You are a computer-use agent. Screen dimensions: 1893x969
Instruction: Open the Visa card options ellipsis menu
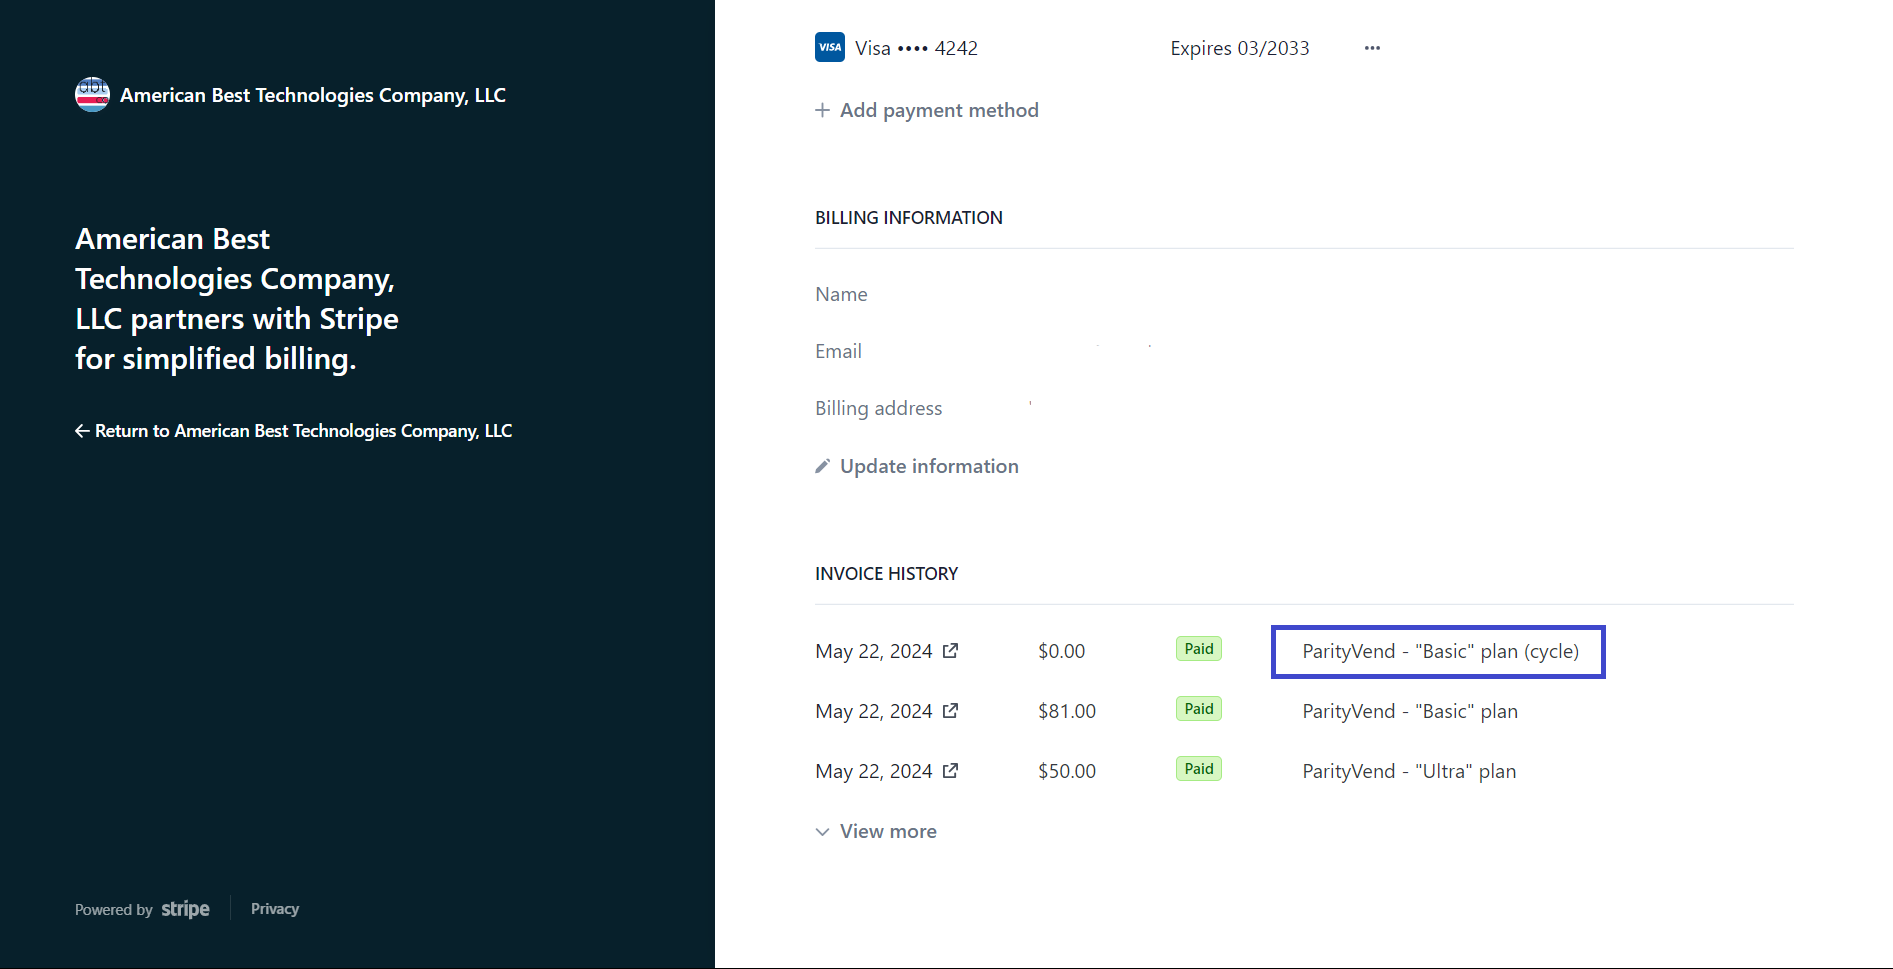(1372, 48)
